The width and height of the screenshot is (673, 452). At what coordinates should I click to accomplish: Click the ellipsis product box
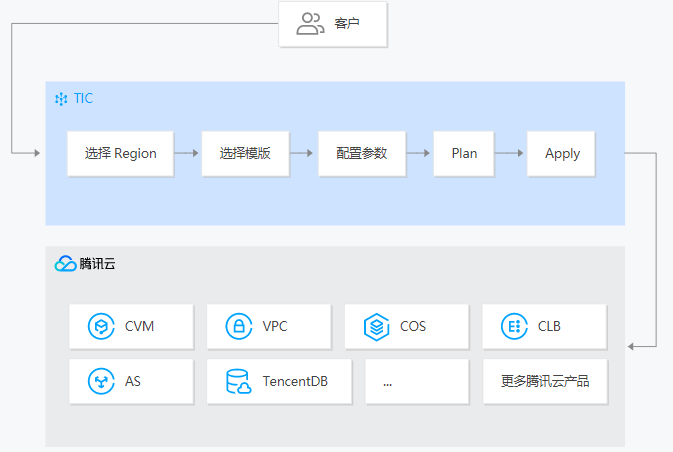pyautogui.click(x=417, y=381)
